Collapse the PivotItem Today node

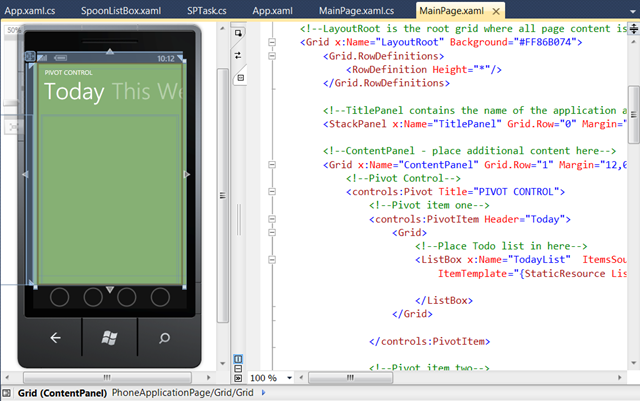272,219
